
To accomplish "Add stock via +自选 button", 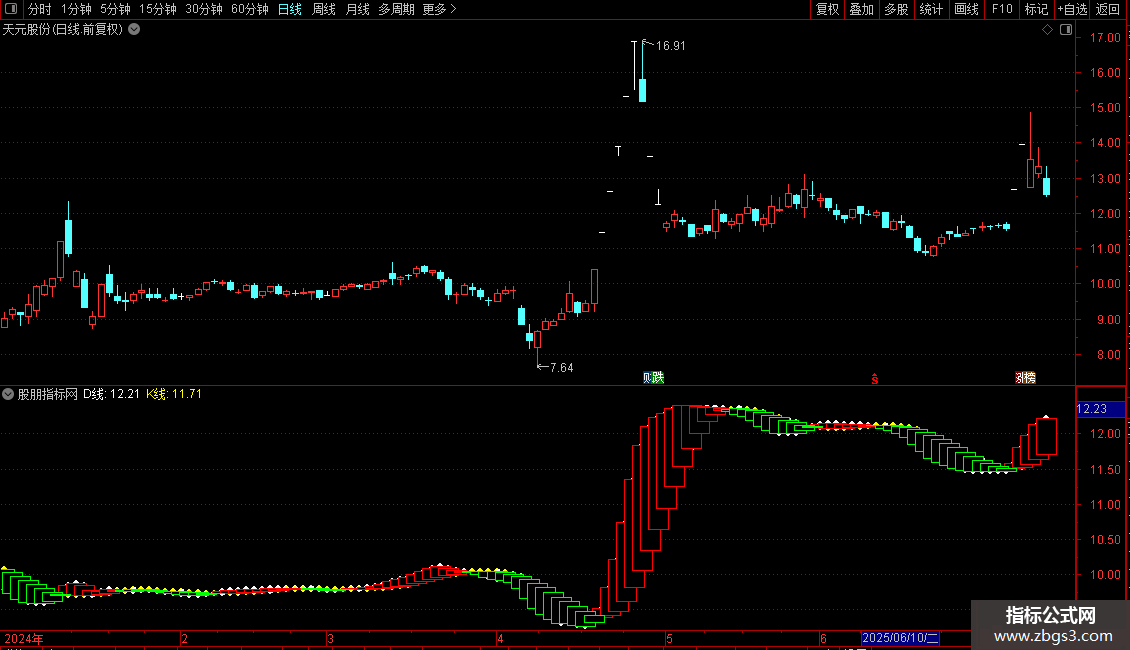I will pyautogui.click(x=1072, y=9).
